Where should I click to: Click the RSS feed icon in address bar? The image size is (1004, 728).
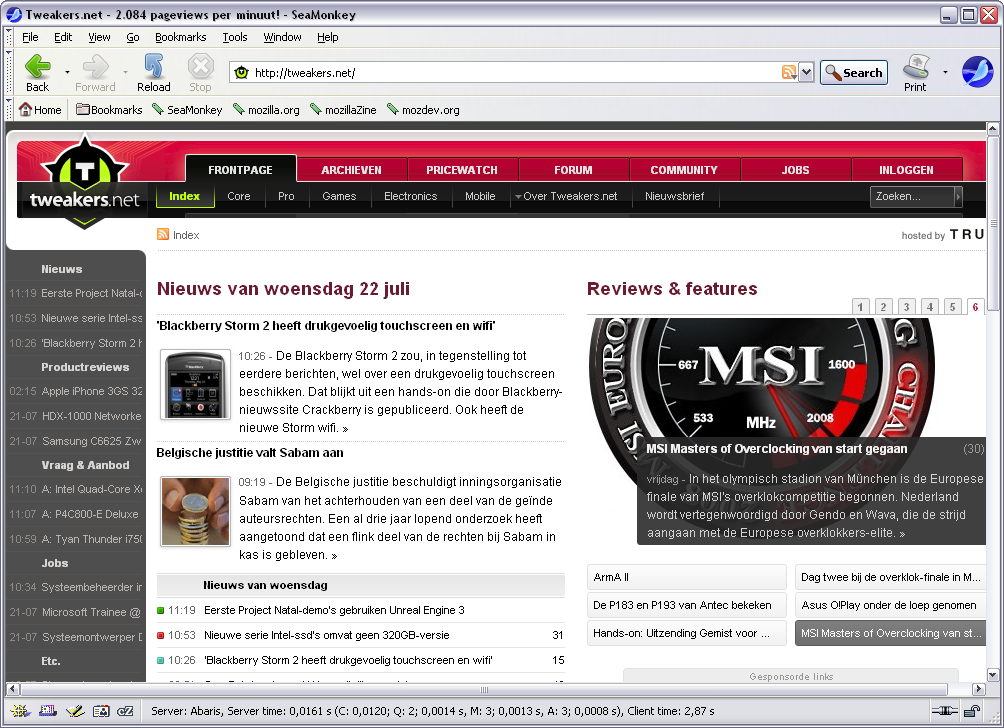(789, 72)
